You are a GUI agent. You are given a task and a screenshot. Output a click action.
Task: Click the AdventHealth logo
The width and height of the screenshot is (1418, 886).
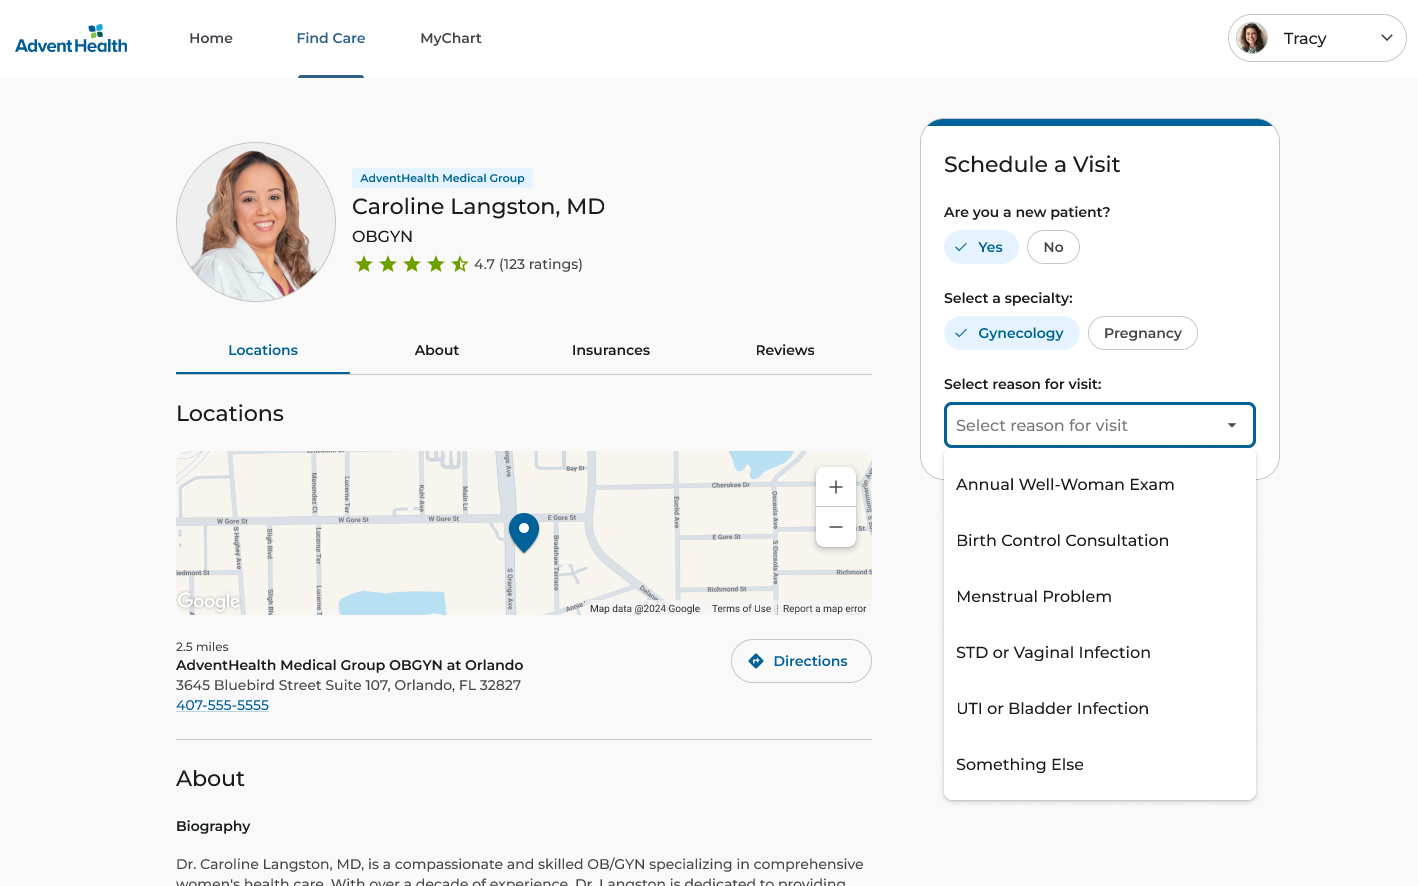click(x=71, y=39)
